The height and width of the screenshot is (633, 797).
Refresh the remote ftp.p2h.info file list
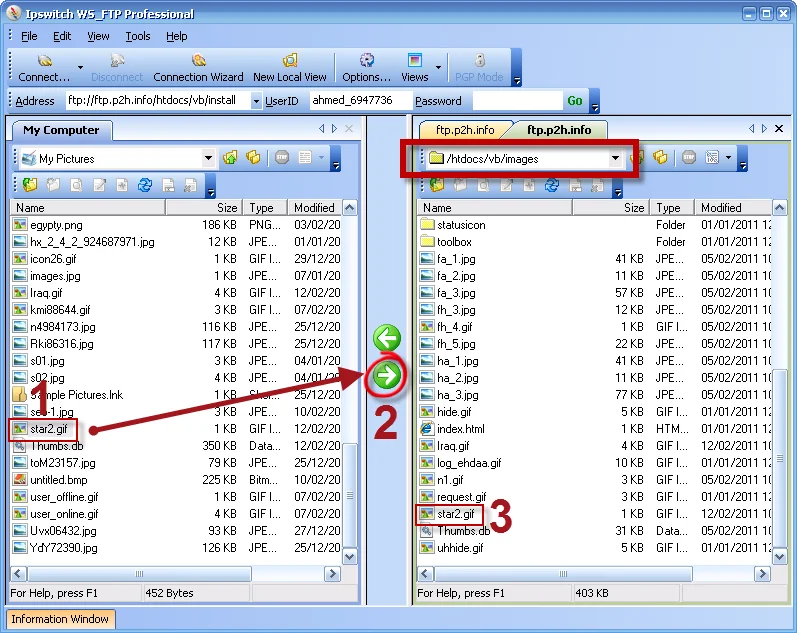click(551, 185)
